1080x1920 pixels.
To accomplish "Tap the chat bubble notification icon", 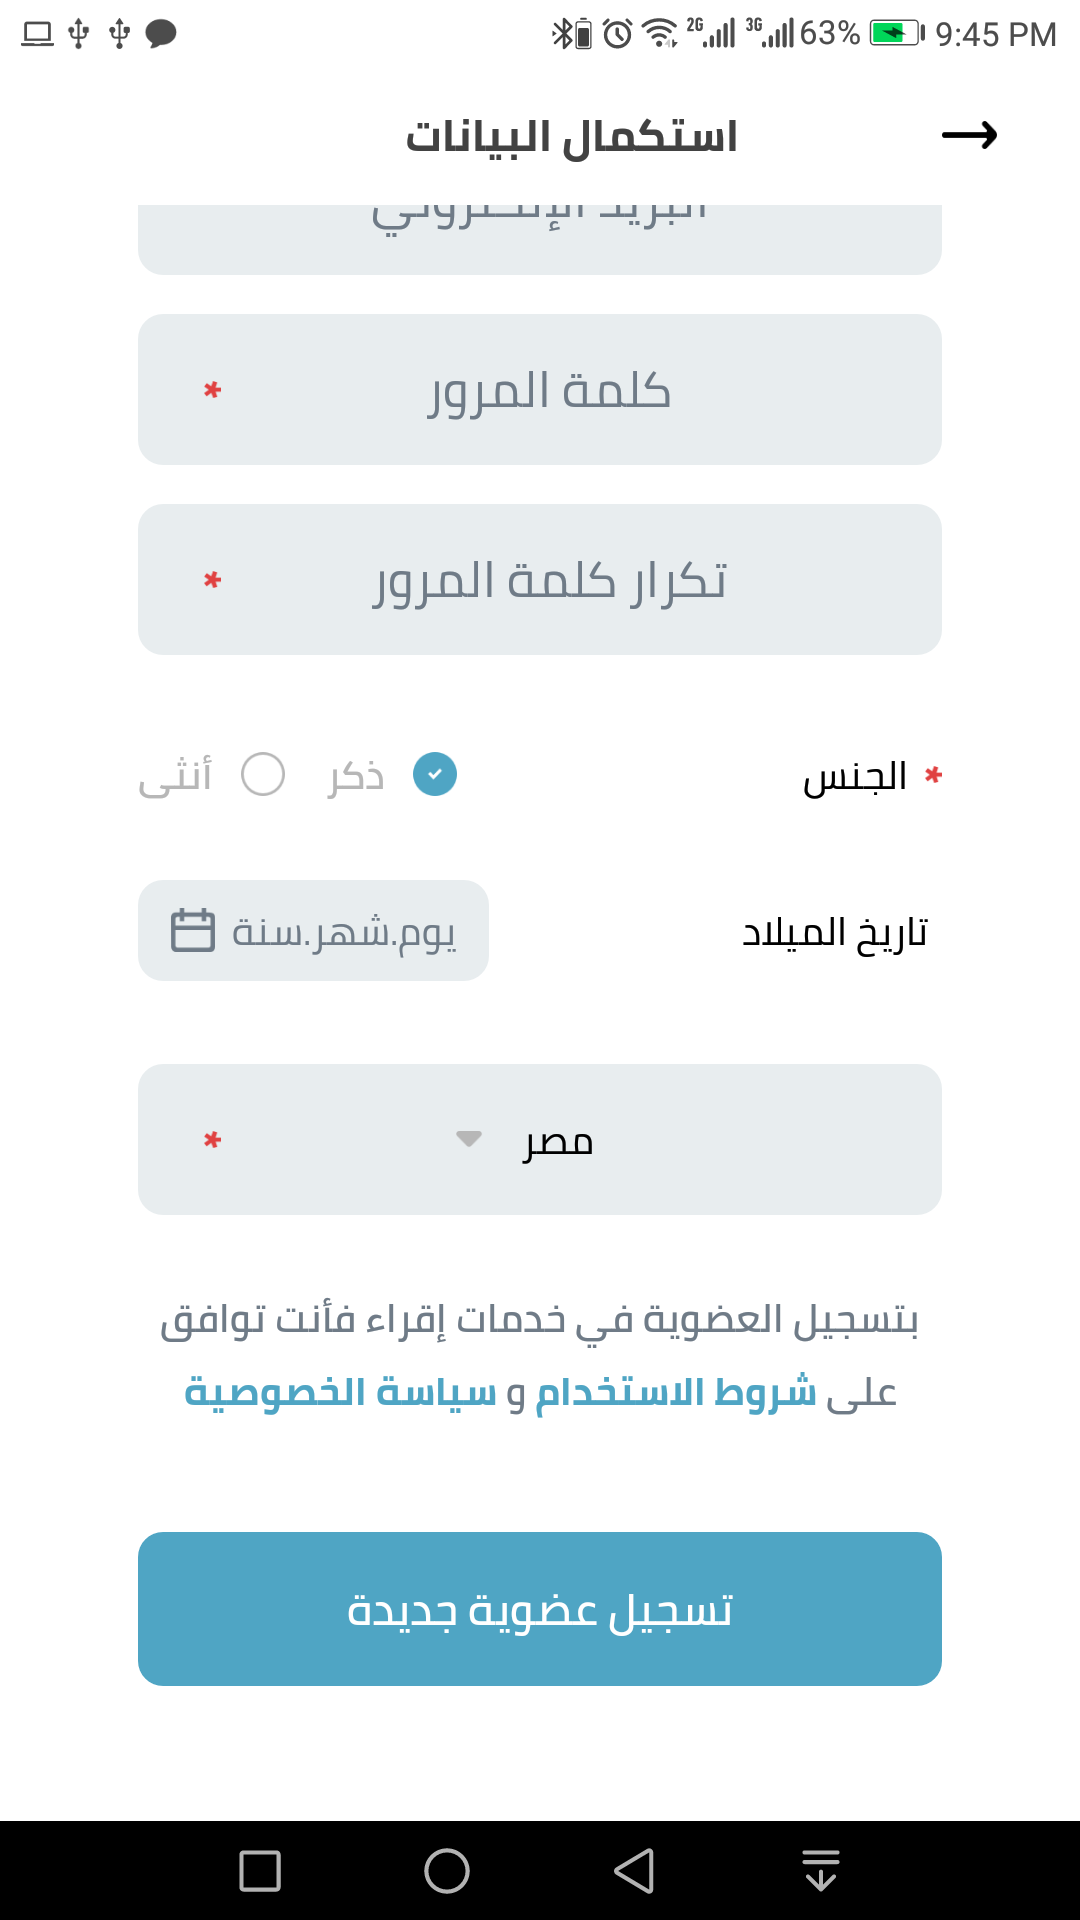I will click(x=161, y=34).
